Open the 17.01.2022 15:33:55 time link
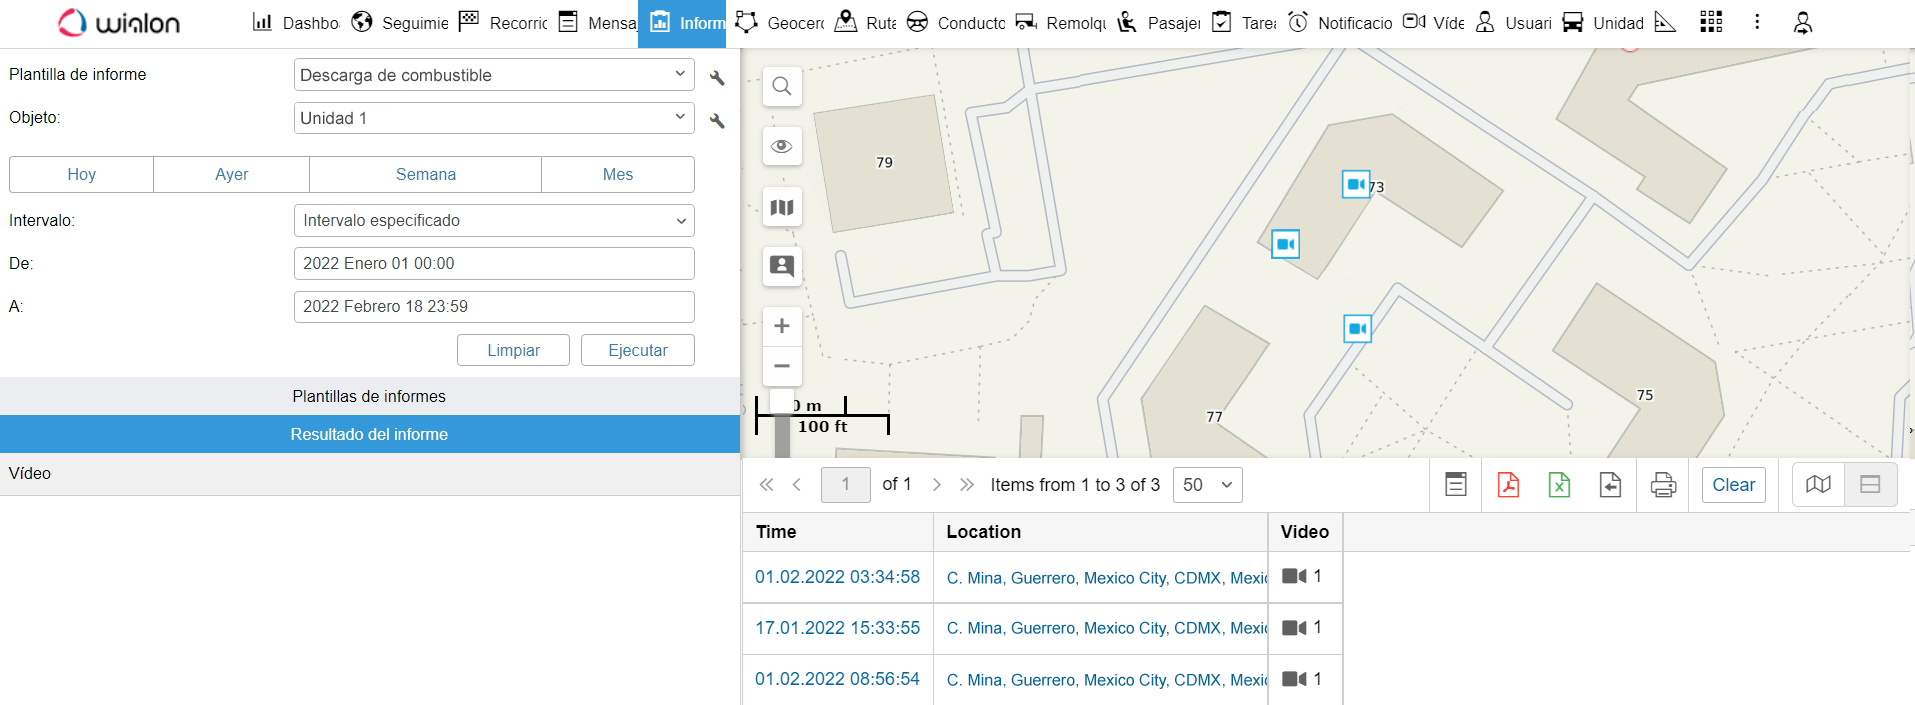This screenshot has height=705, width=1915. coord(837,628)
